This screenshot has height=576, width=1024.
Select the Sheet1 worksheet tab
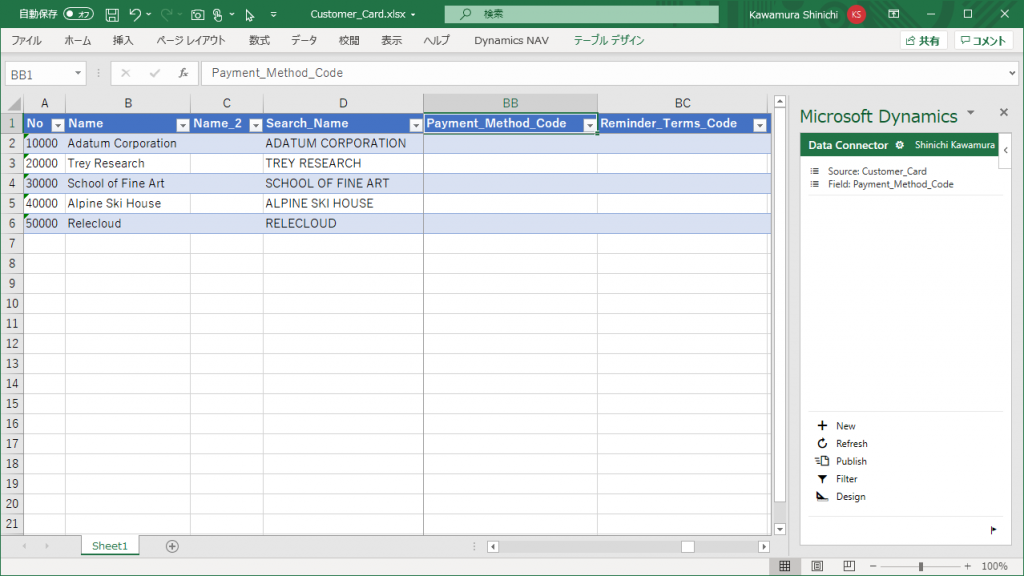[x=110, y=546]
